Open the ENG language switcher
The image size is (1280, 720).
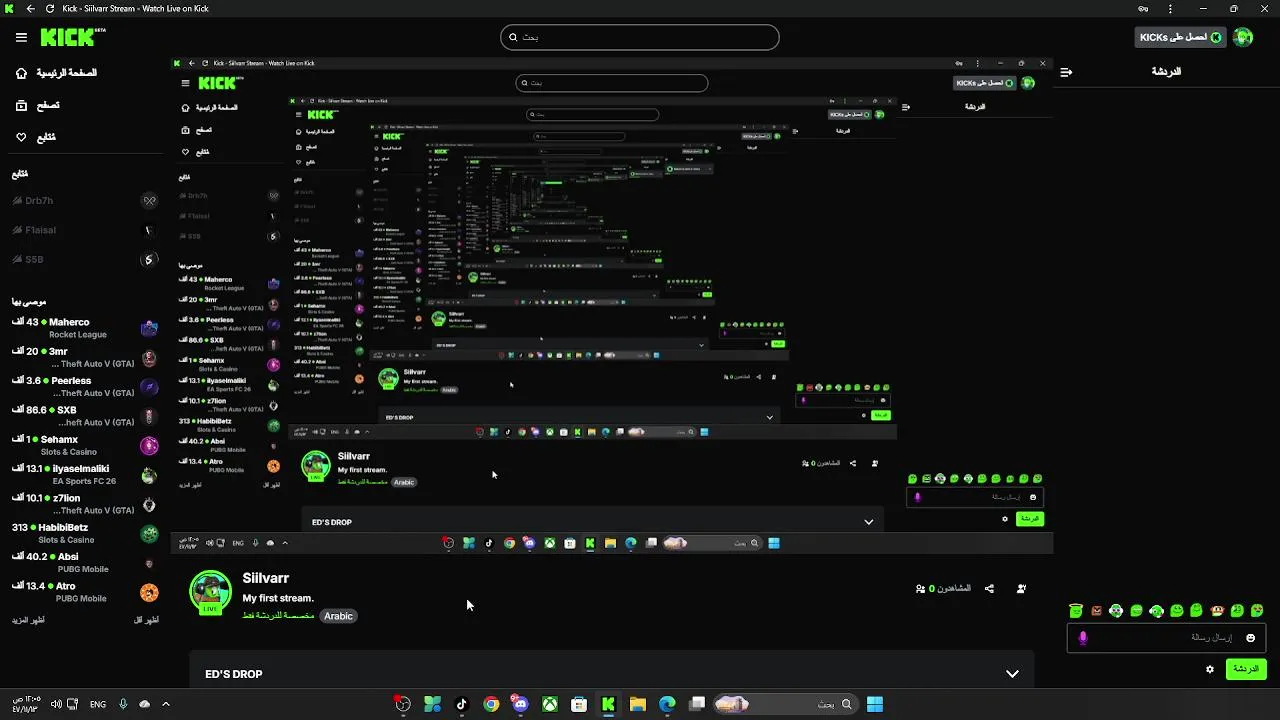click(98, 704)
